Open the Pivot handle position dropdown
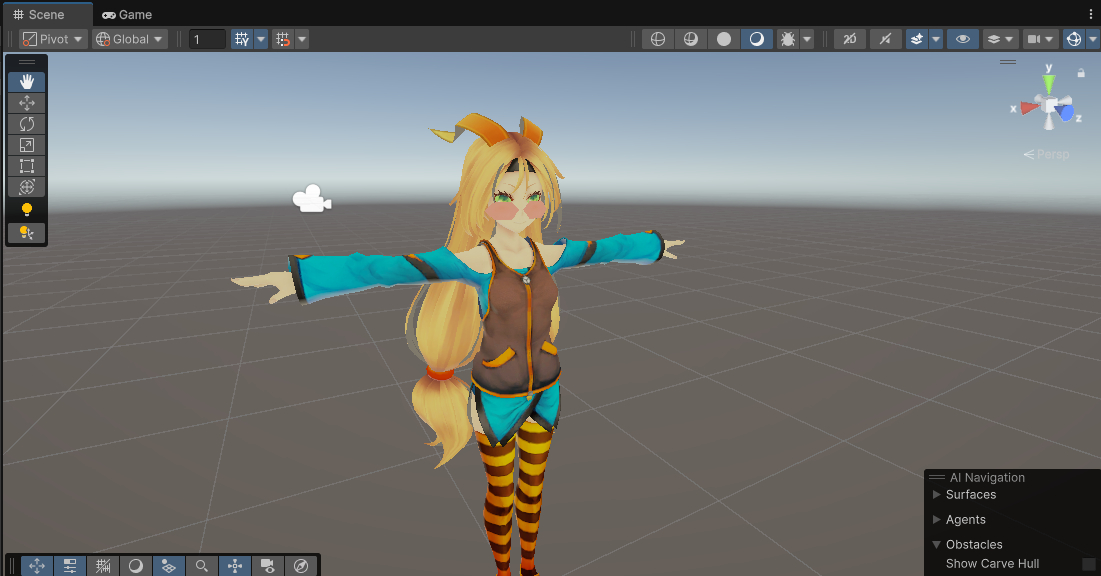The width and height of the screenshot is (1101, 576). 53,39
